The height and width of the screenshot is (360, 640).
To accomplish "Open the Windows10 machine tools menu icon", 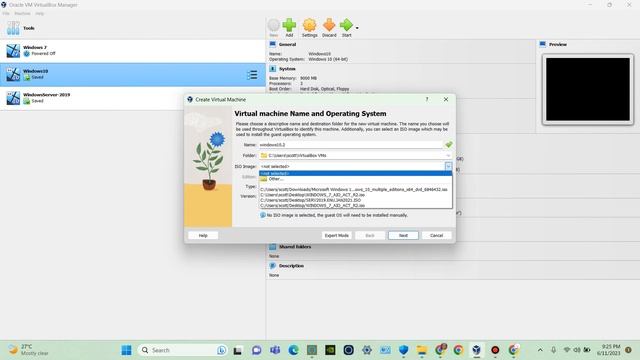I will pos(252,75).
